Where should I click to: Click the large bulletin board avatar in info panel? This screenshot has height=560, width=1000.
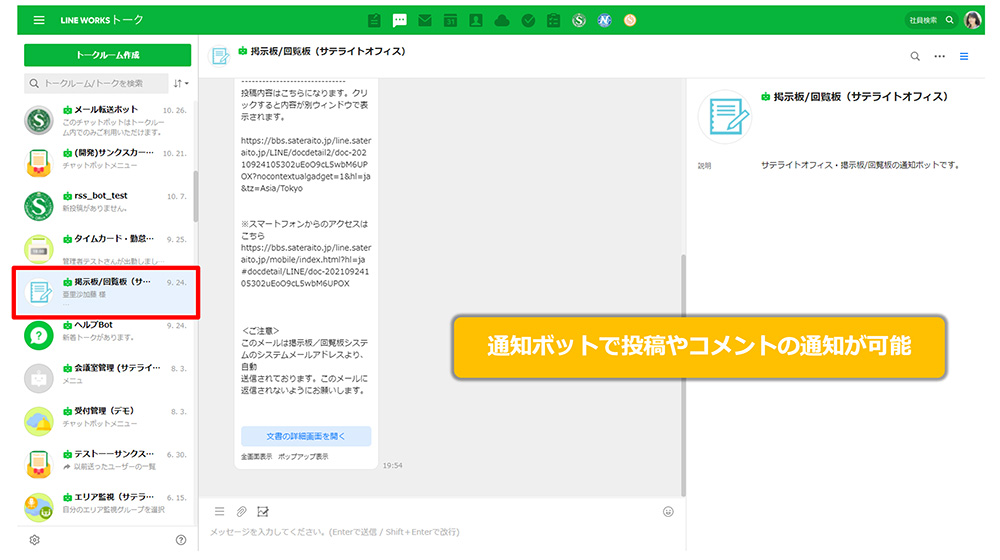725,117
